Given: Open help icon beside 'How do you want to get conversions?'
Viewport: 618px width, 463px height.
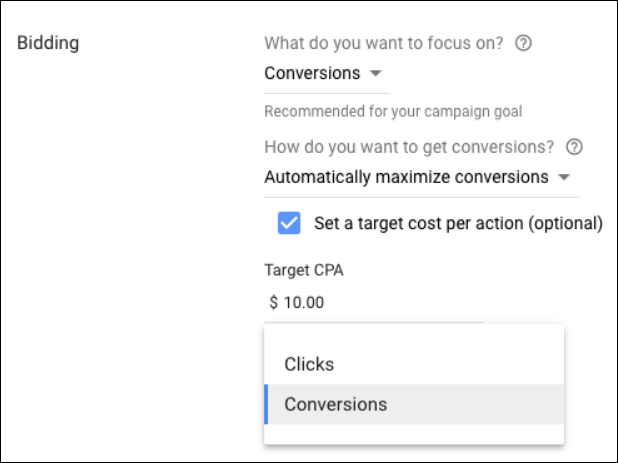Looking at the screenshot, I should (x=574, y=147).
